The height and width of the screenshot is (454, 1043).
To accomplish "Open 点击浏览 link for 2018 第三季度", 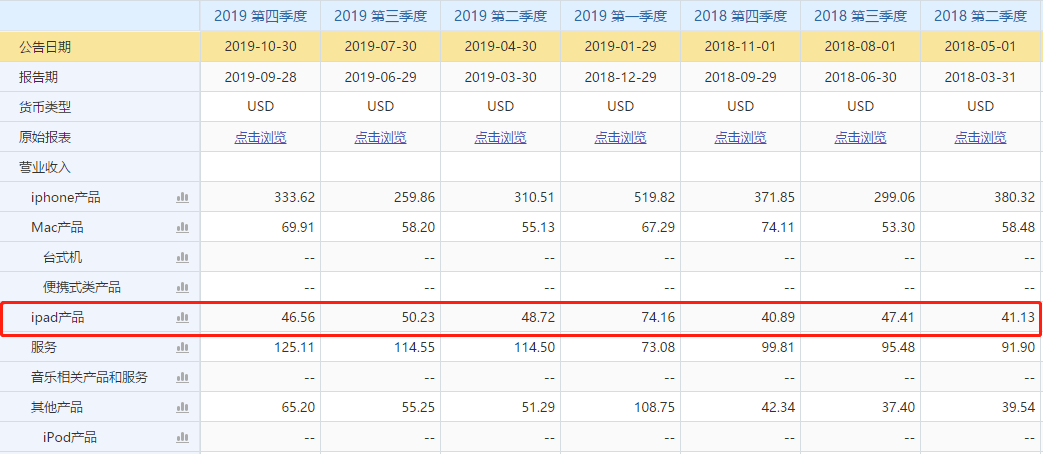I will (x=861, y=138).
